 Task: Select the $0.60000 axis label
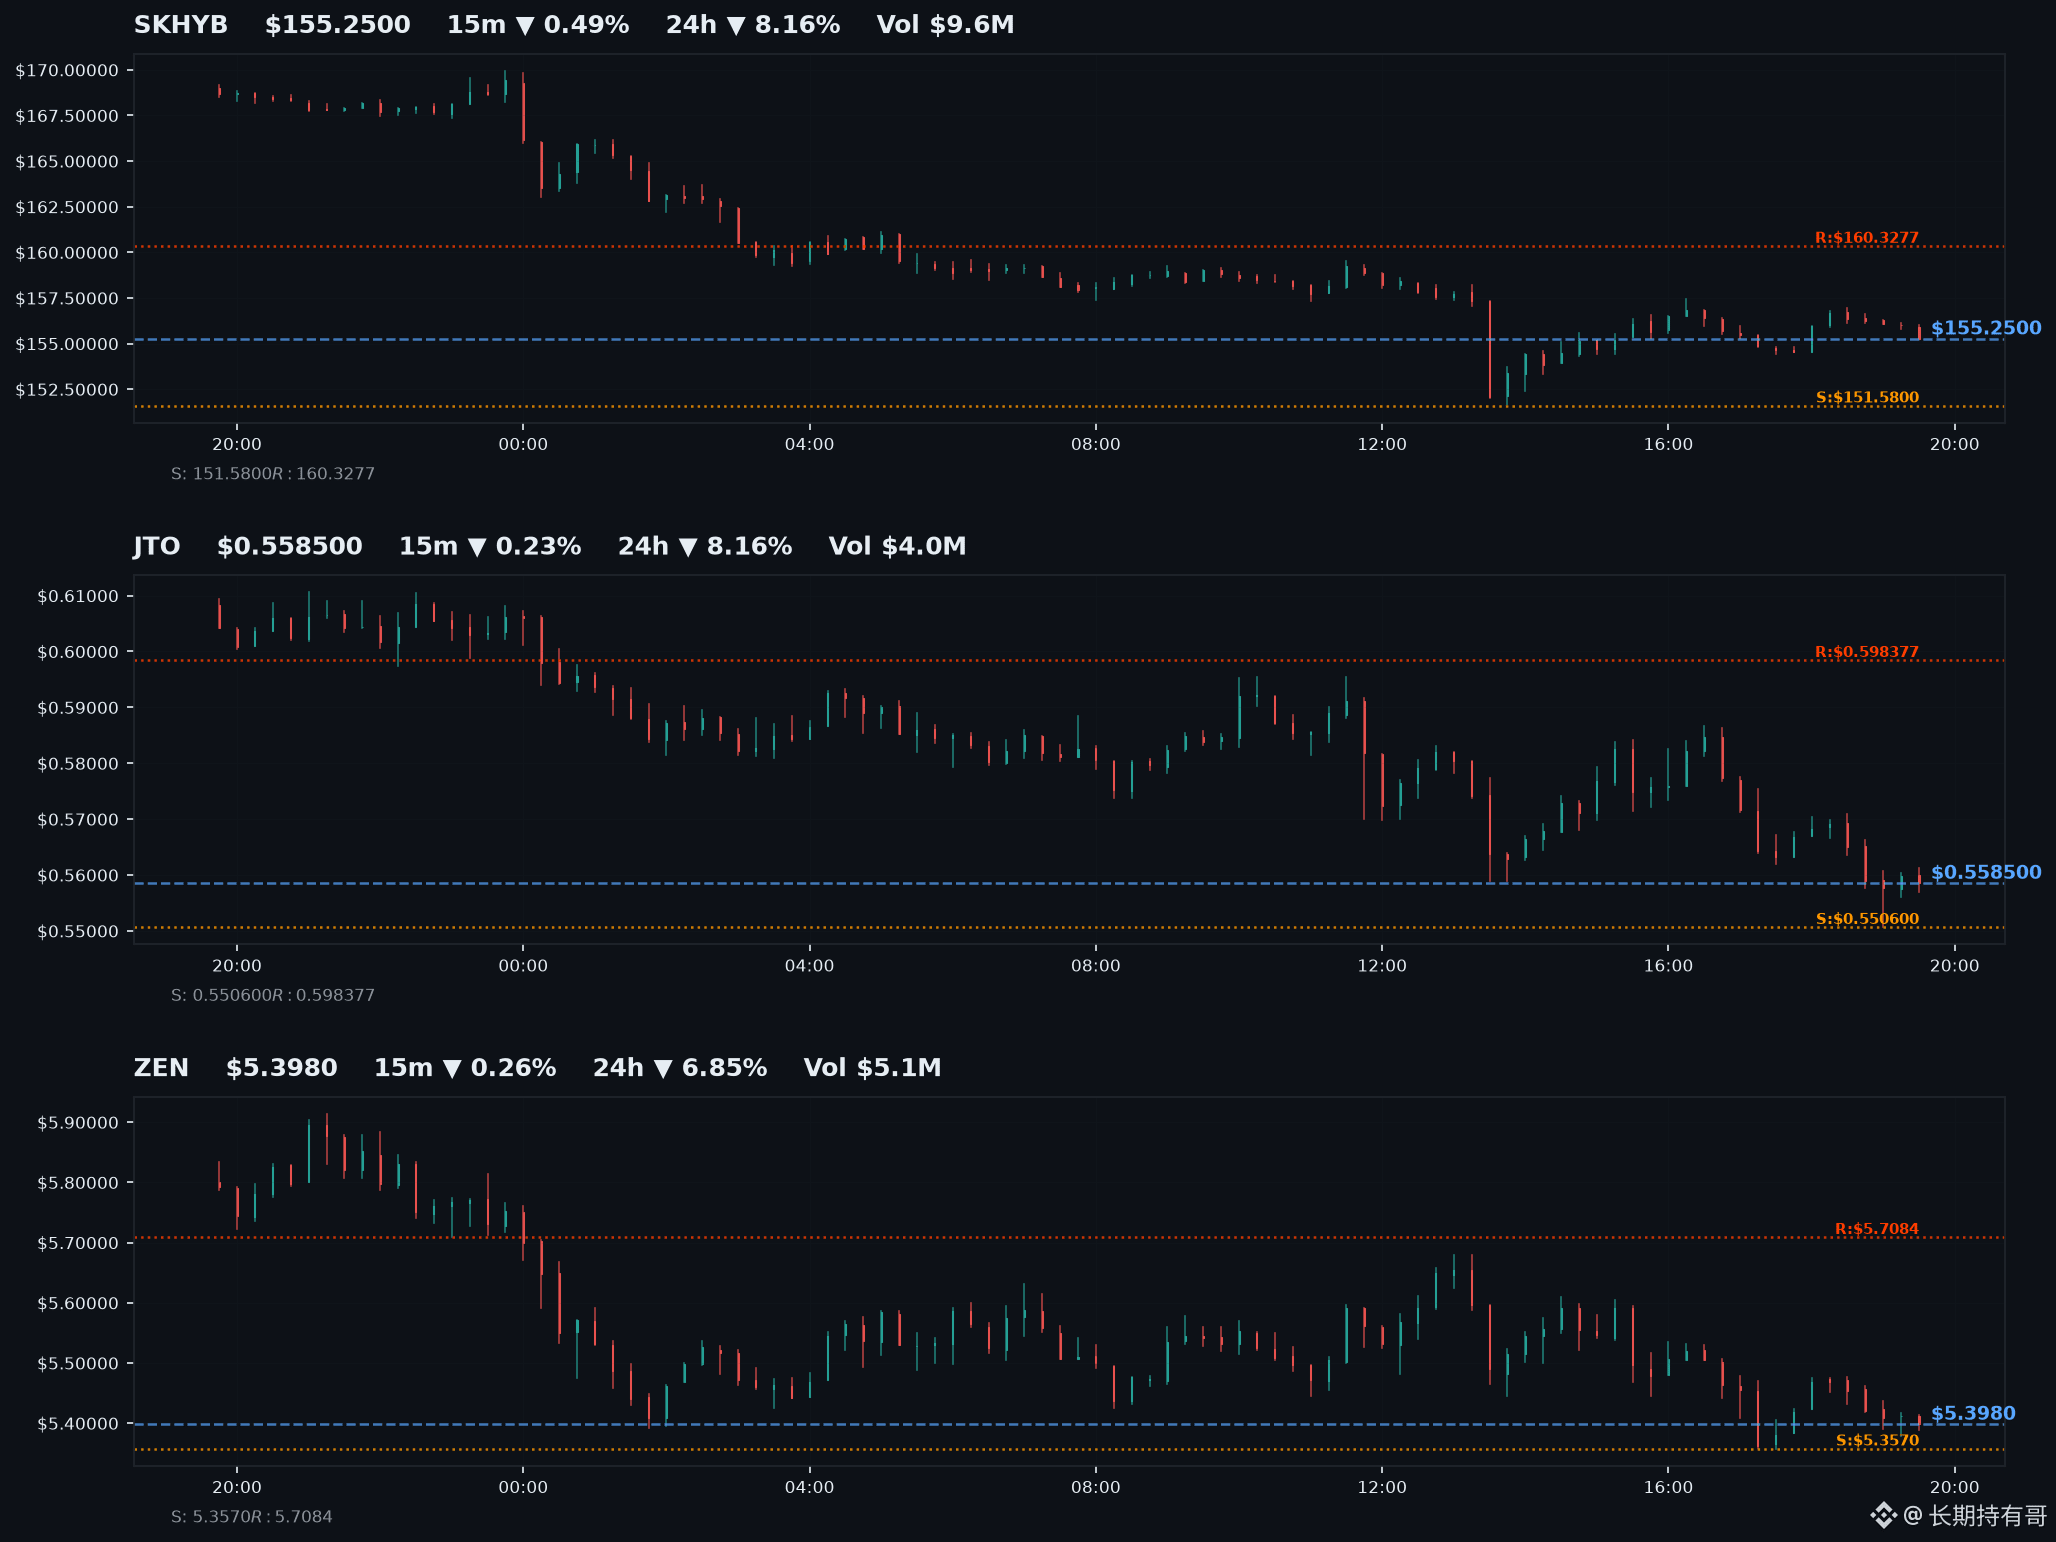(78, 652)
